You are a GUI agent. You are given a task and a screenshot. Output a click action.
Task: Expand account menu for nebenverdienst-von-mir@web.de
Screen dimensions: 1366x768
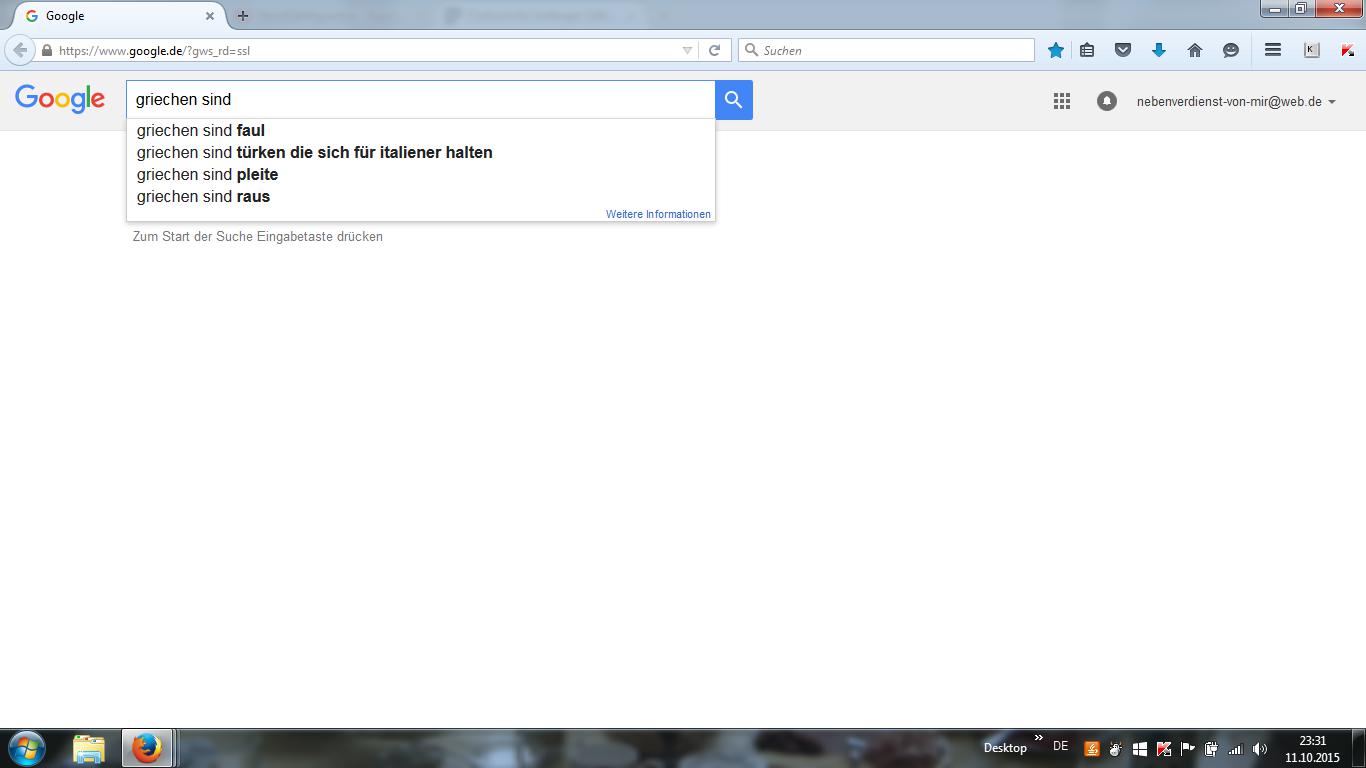[x=1332, y=102]
